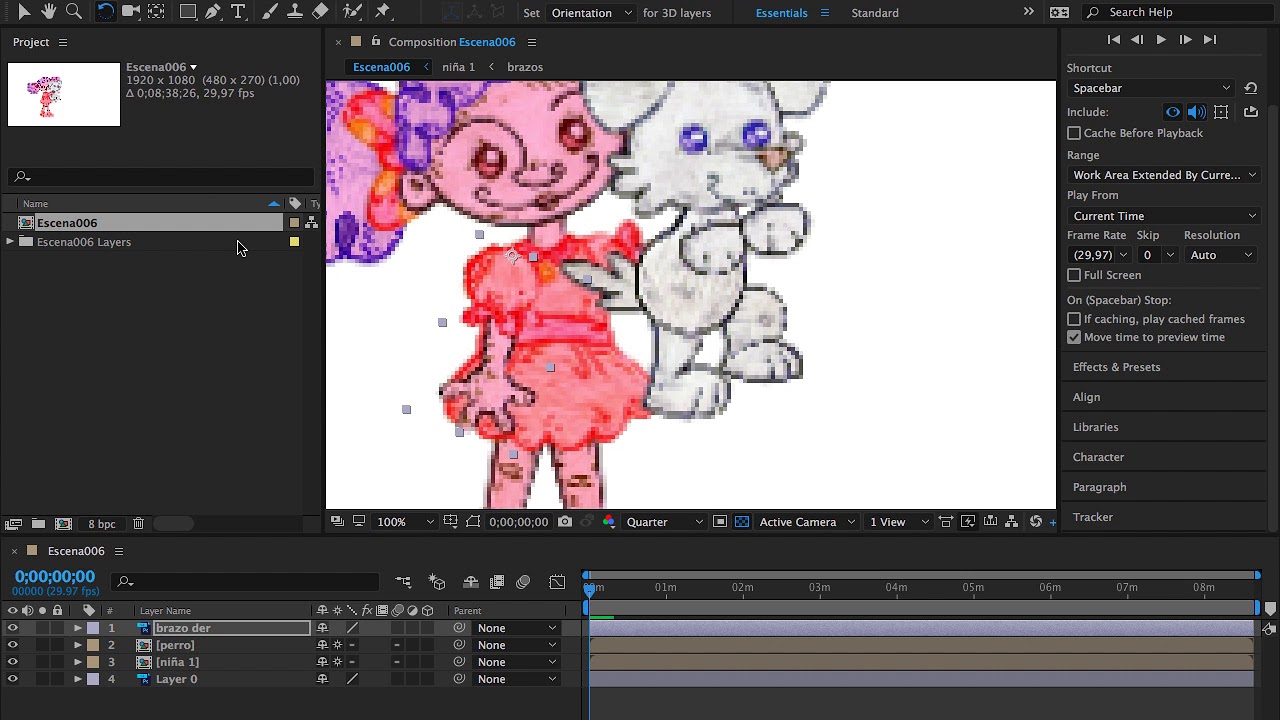This screenshot has width=1280, height=720.
Task: Click the region of interest icon
Action: 720,522
